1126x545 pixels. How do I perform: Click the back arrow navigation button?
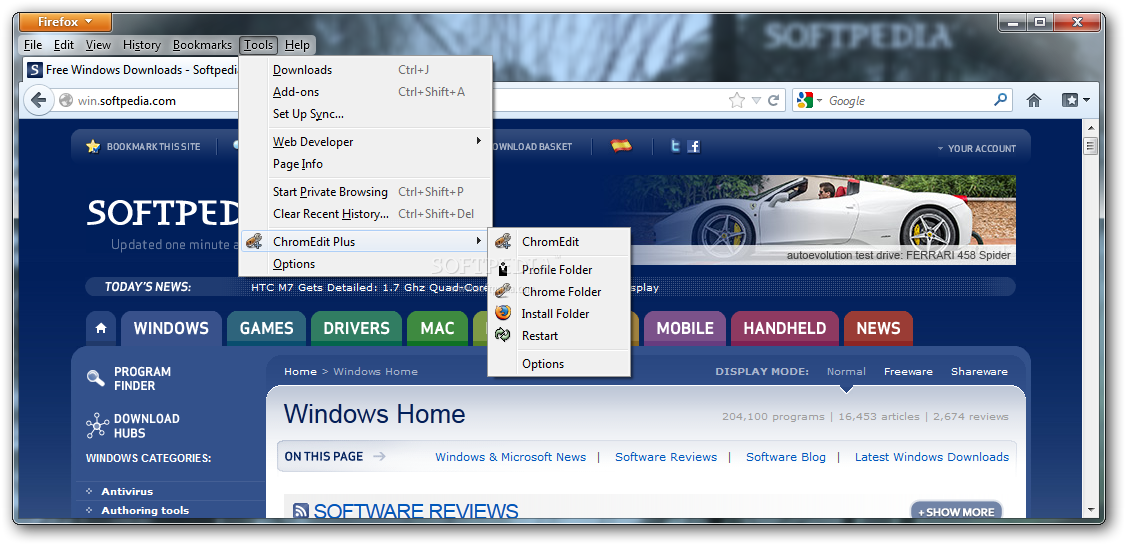(39, 101)
